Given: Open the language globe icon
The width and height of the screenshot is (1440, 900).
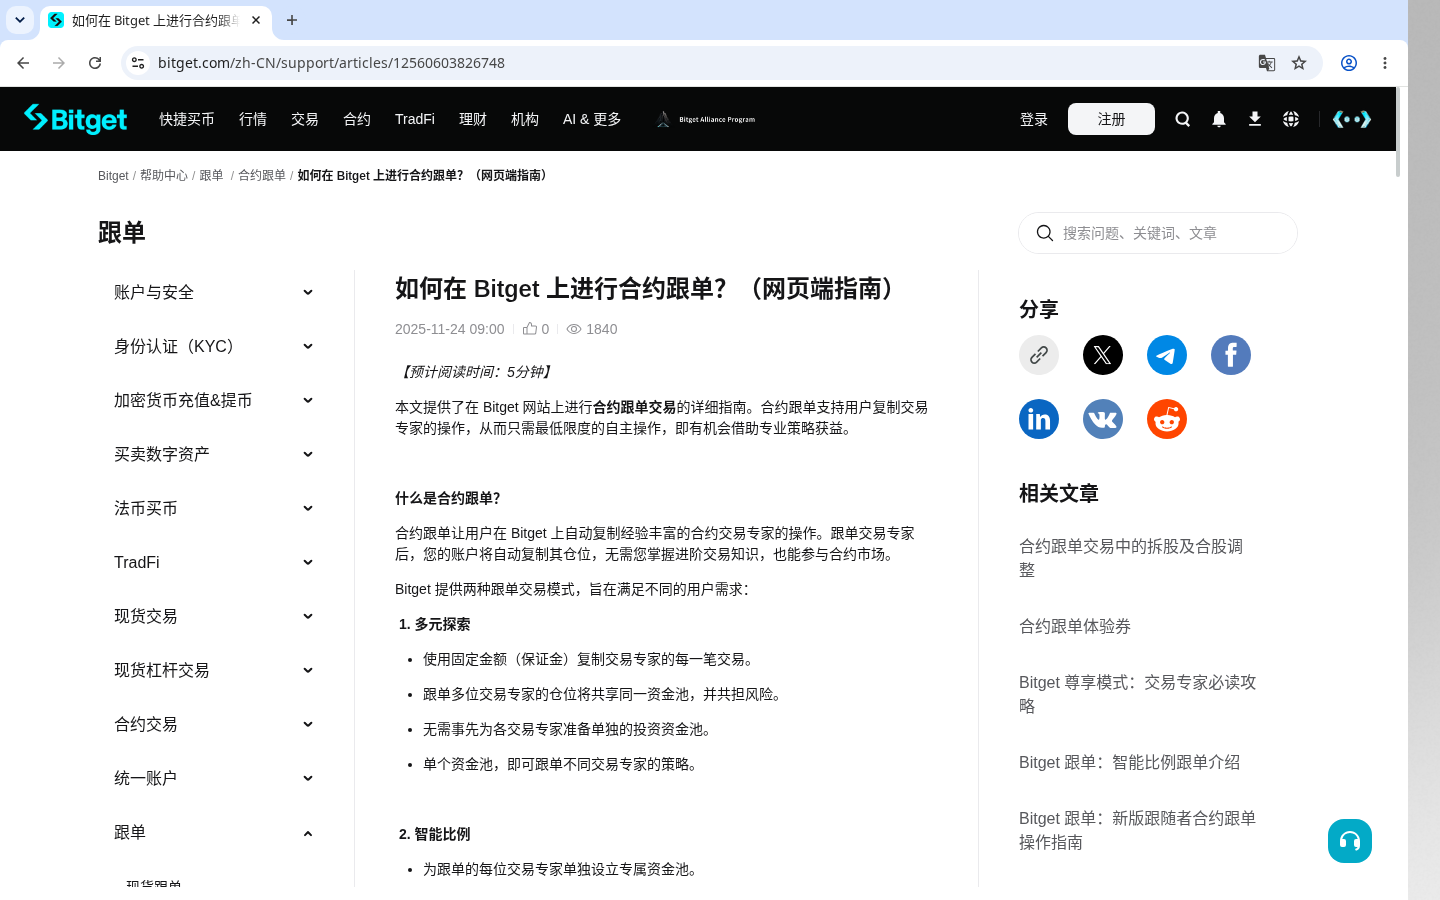Looking at the screenshot, I should click(1291, 119).
